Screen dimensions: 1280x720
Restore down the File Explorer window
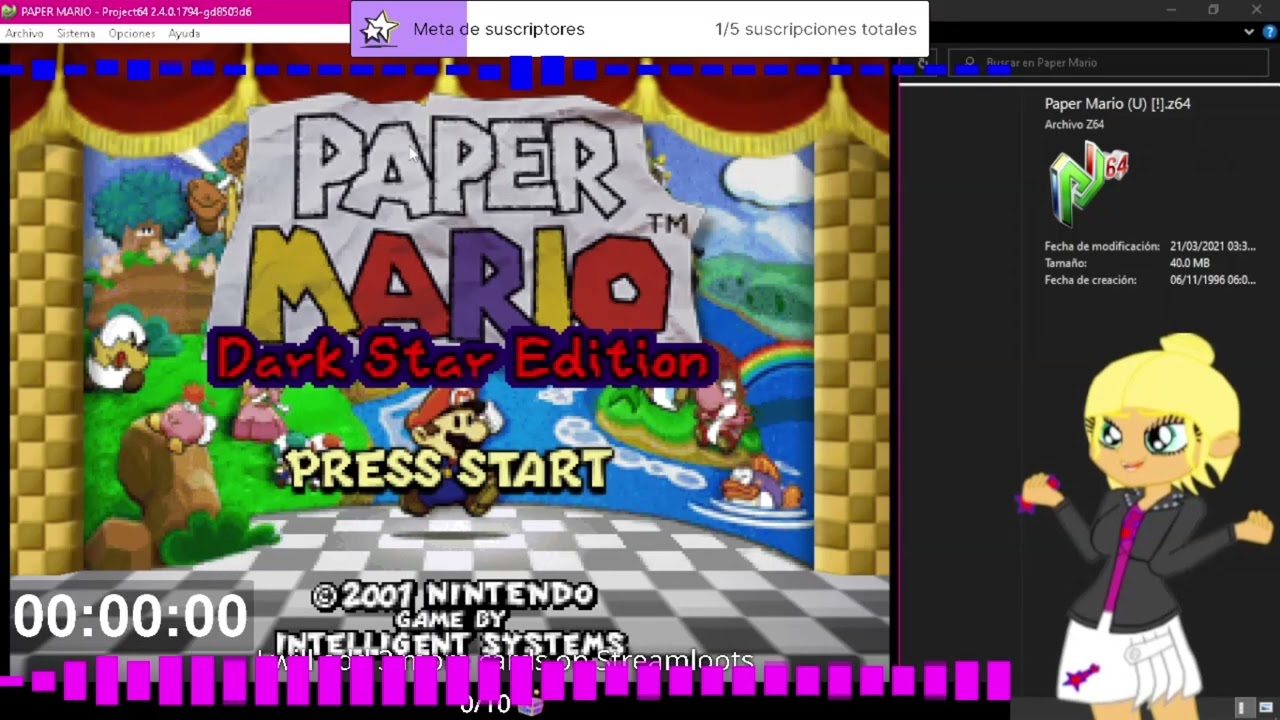pyautogui.click(x=1213, y=10)
